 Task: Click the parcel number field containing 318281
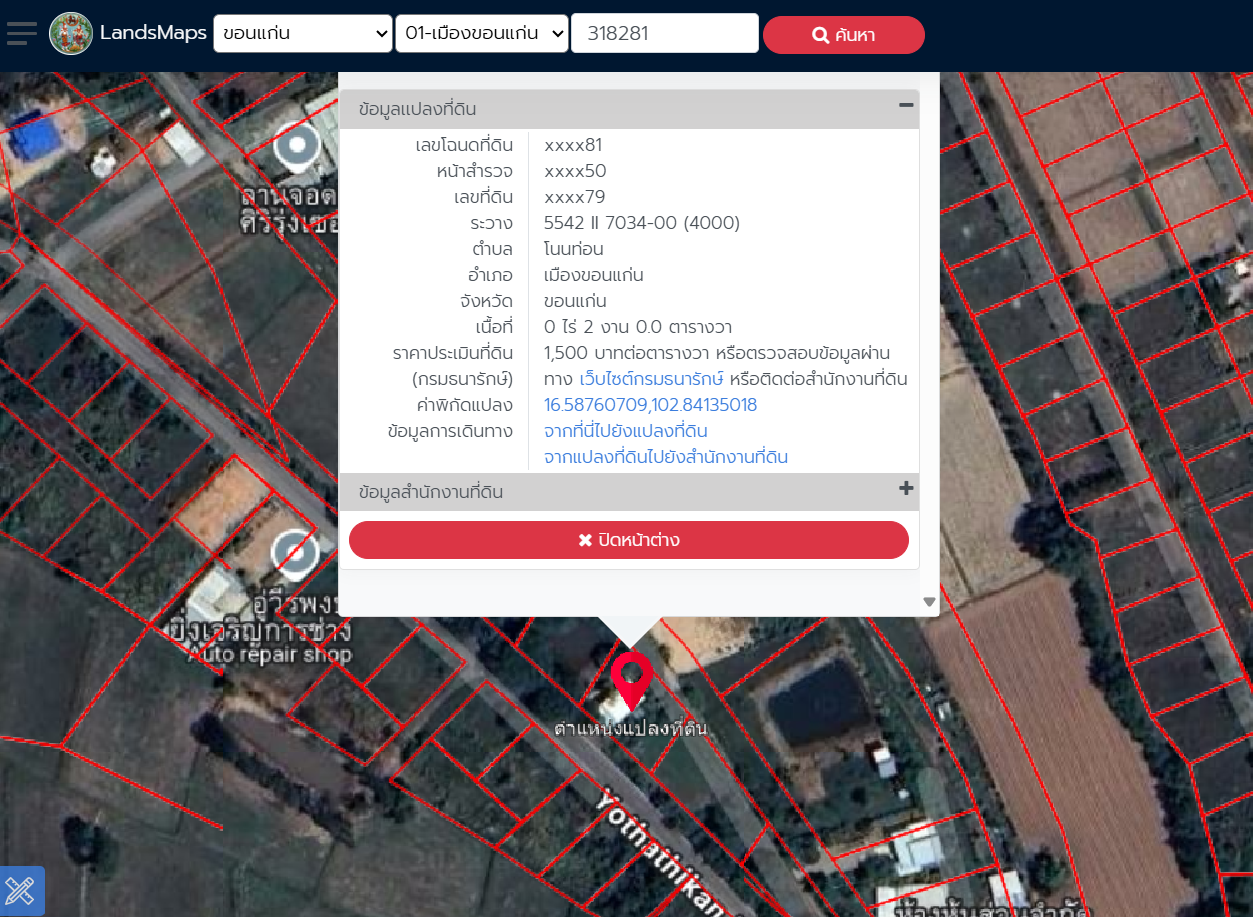664,33
